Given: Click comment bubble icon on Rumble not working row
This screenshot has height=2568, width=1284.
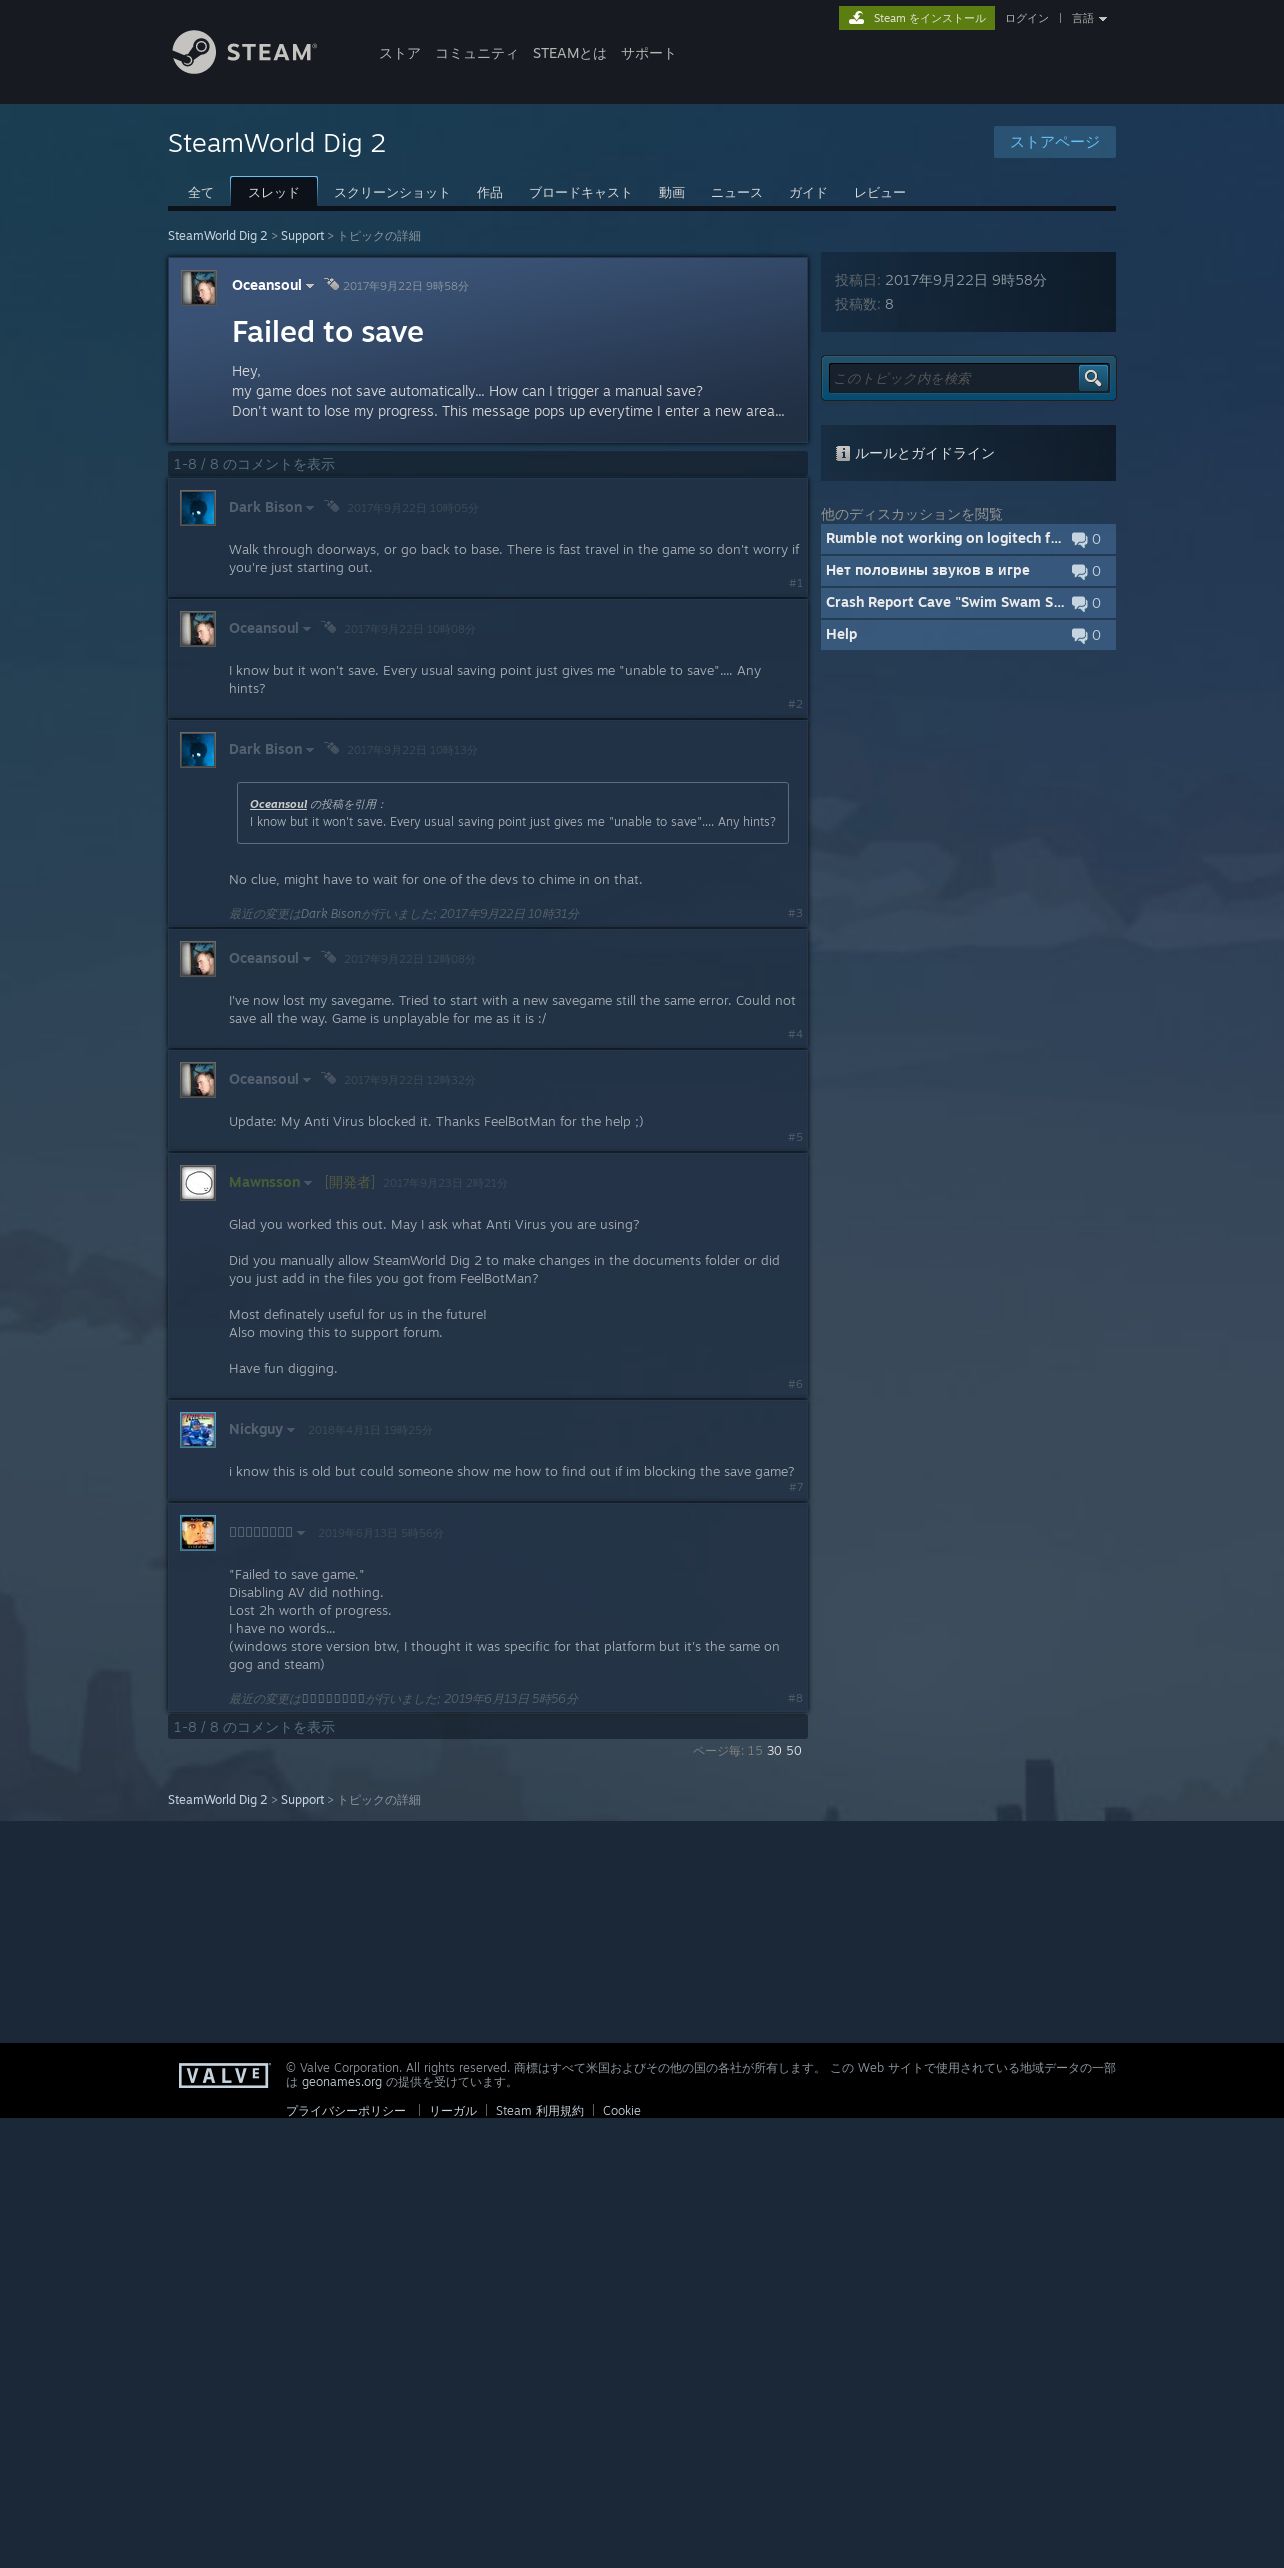Looking at the screenshot, I should (1079, 539).
